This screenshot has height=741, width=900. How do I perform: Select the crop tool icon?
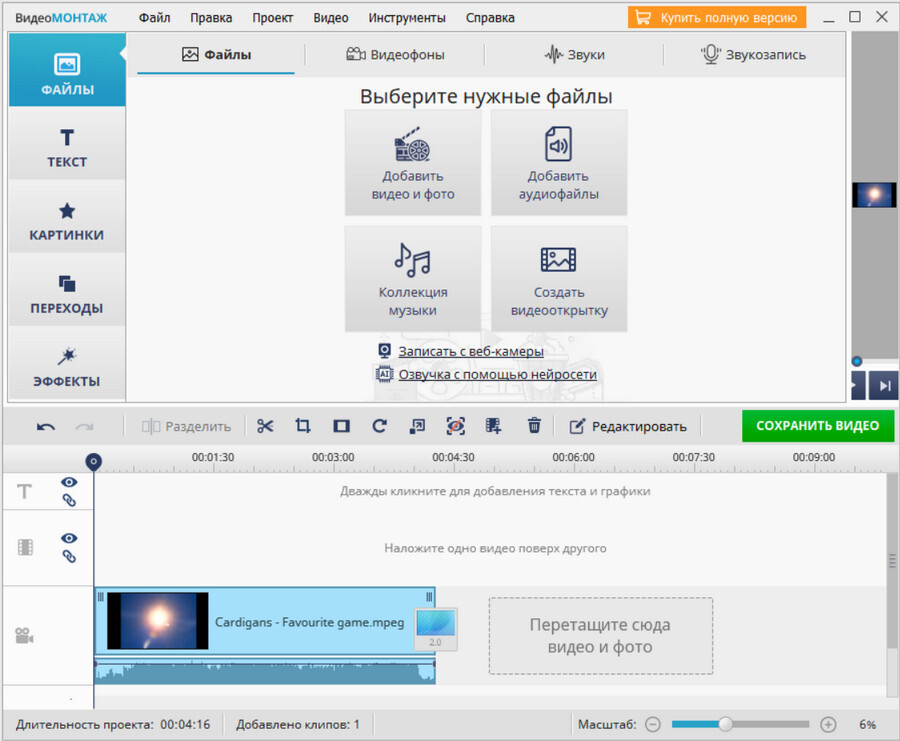(303, 426)
